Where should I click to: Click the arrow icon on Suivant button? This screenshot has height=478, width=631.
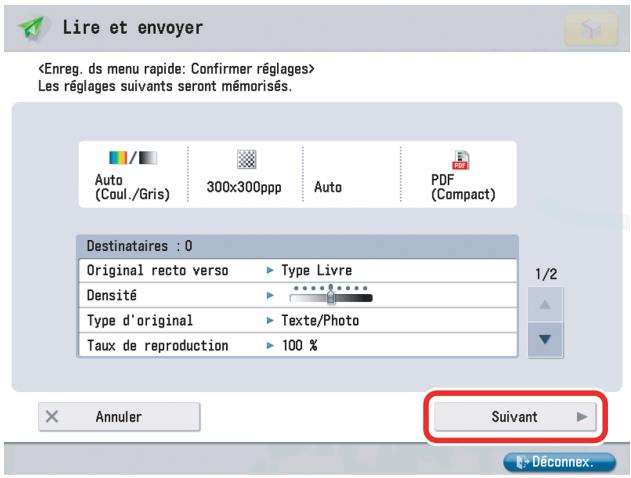tap(582, 416)
